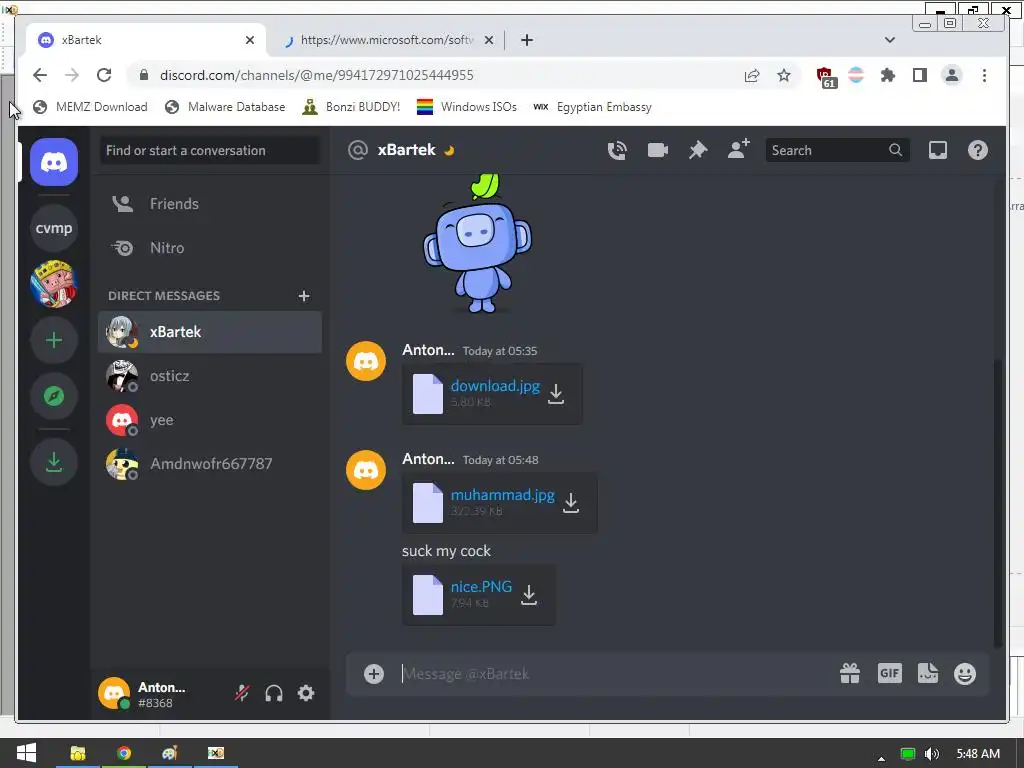Select xBartek direct message
This screenshot has width=1024, height=768.
(x=210, y=332)
